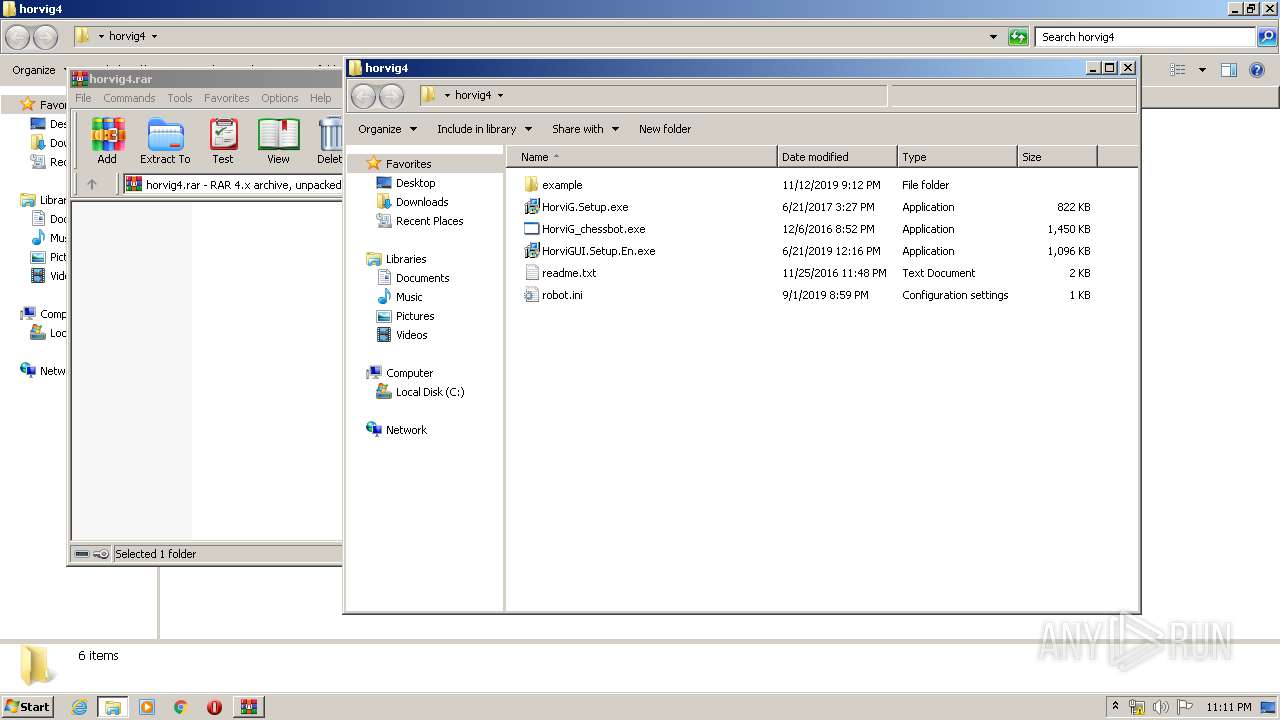The width and height of the screenshot is (1280, 720).
Task: Change view icon in background Explorer window
Action: coord(1178,70)
